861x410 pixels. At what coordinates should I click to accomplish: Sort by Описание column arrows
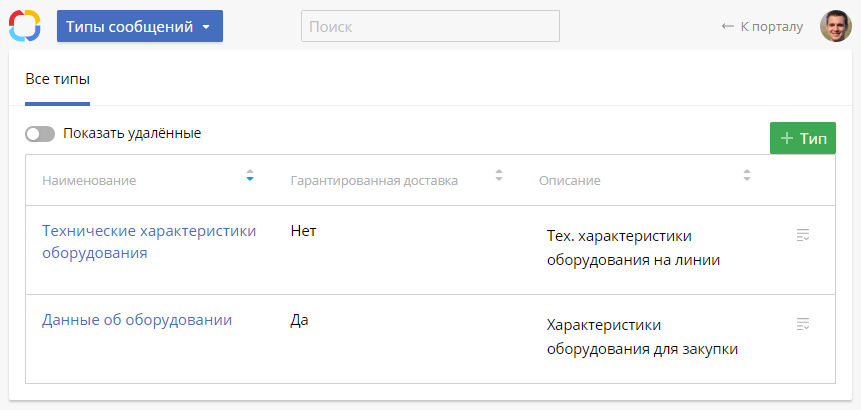(746, 175)
